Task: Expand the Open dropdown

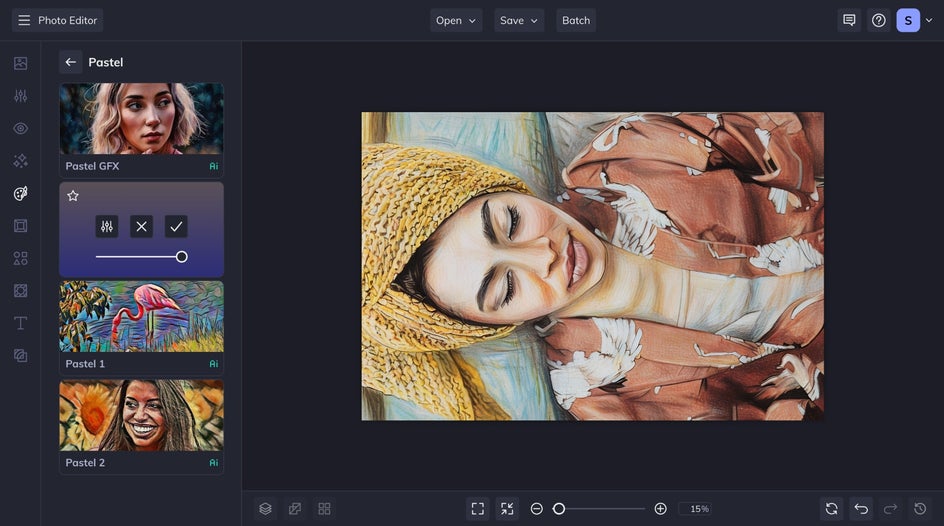Action: coord(456,20)
